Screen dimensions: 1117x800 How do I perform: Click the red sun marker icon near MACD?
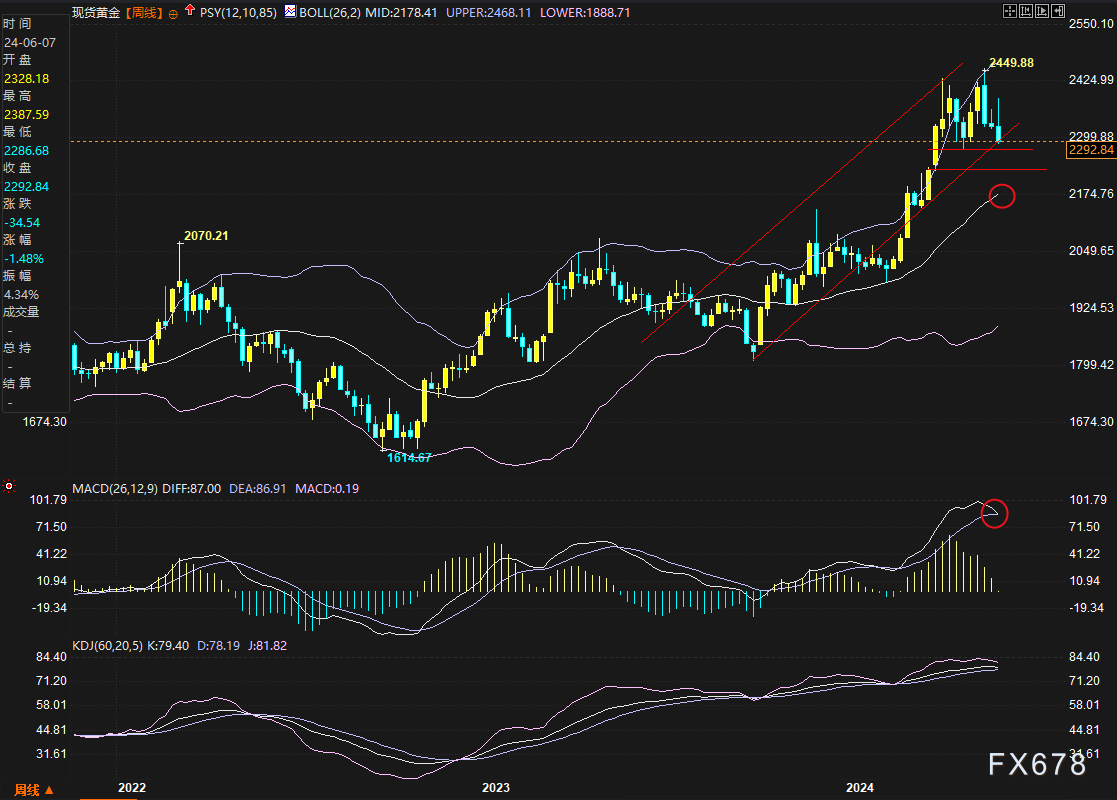pos(10,487)
